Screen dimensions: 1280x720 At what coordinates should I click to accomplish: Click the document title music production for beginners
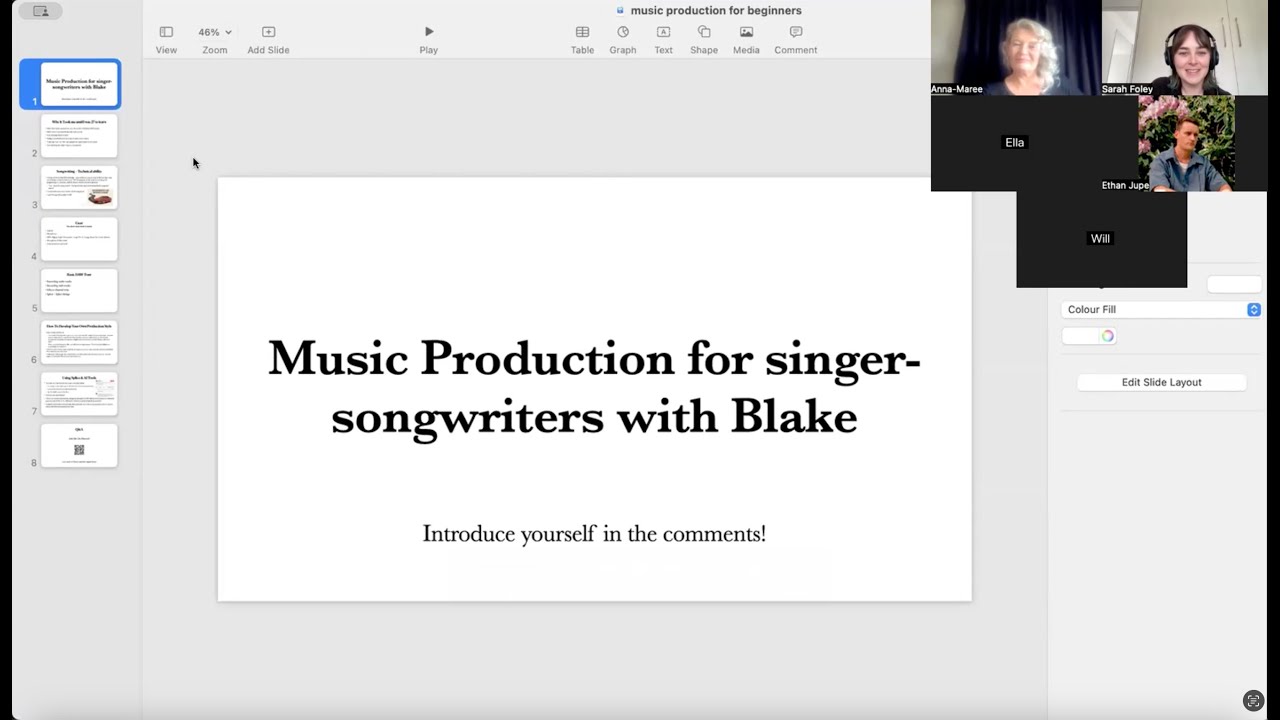(716, 10)
